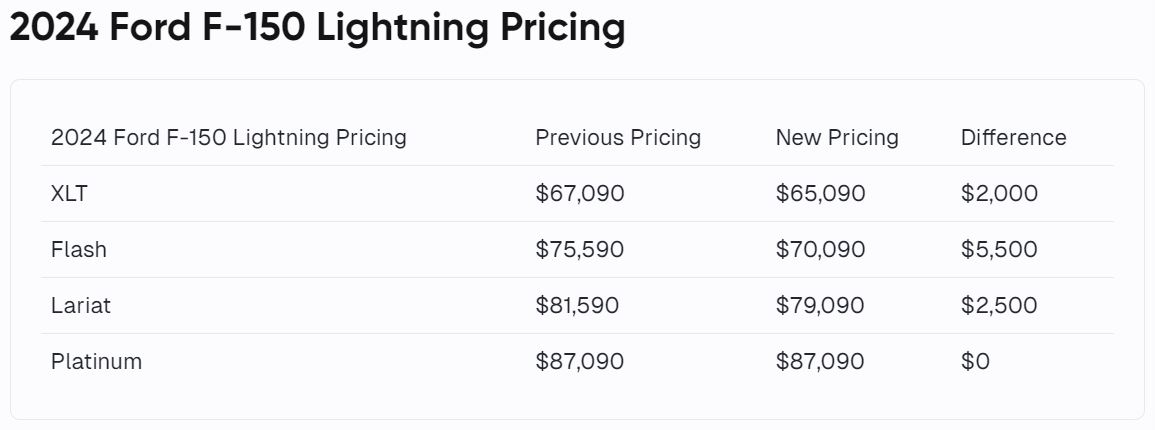Image resolution: width=1155 pixels, height=430 pixels.
Task: Click the Difference column header
Action: pos(1013,137)
